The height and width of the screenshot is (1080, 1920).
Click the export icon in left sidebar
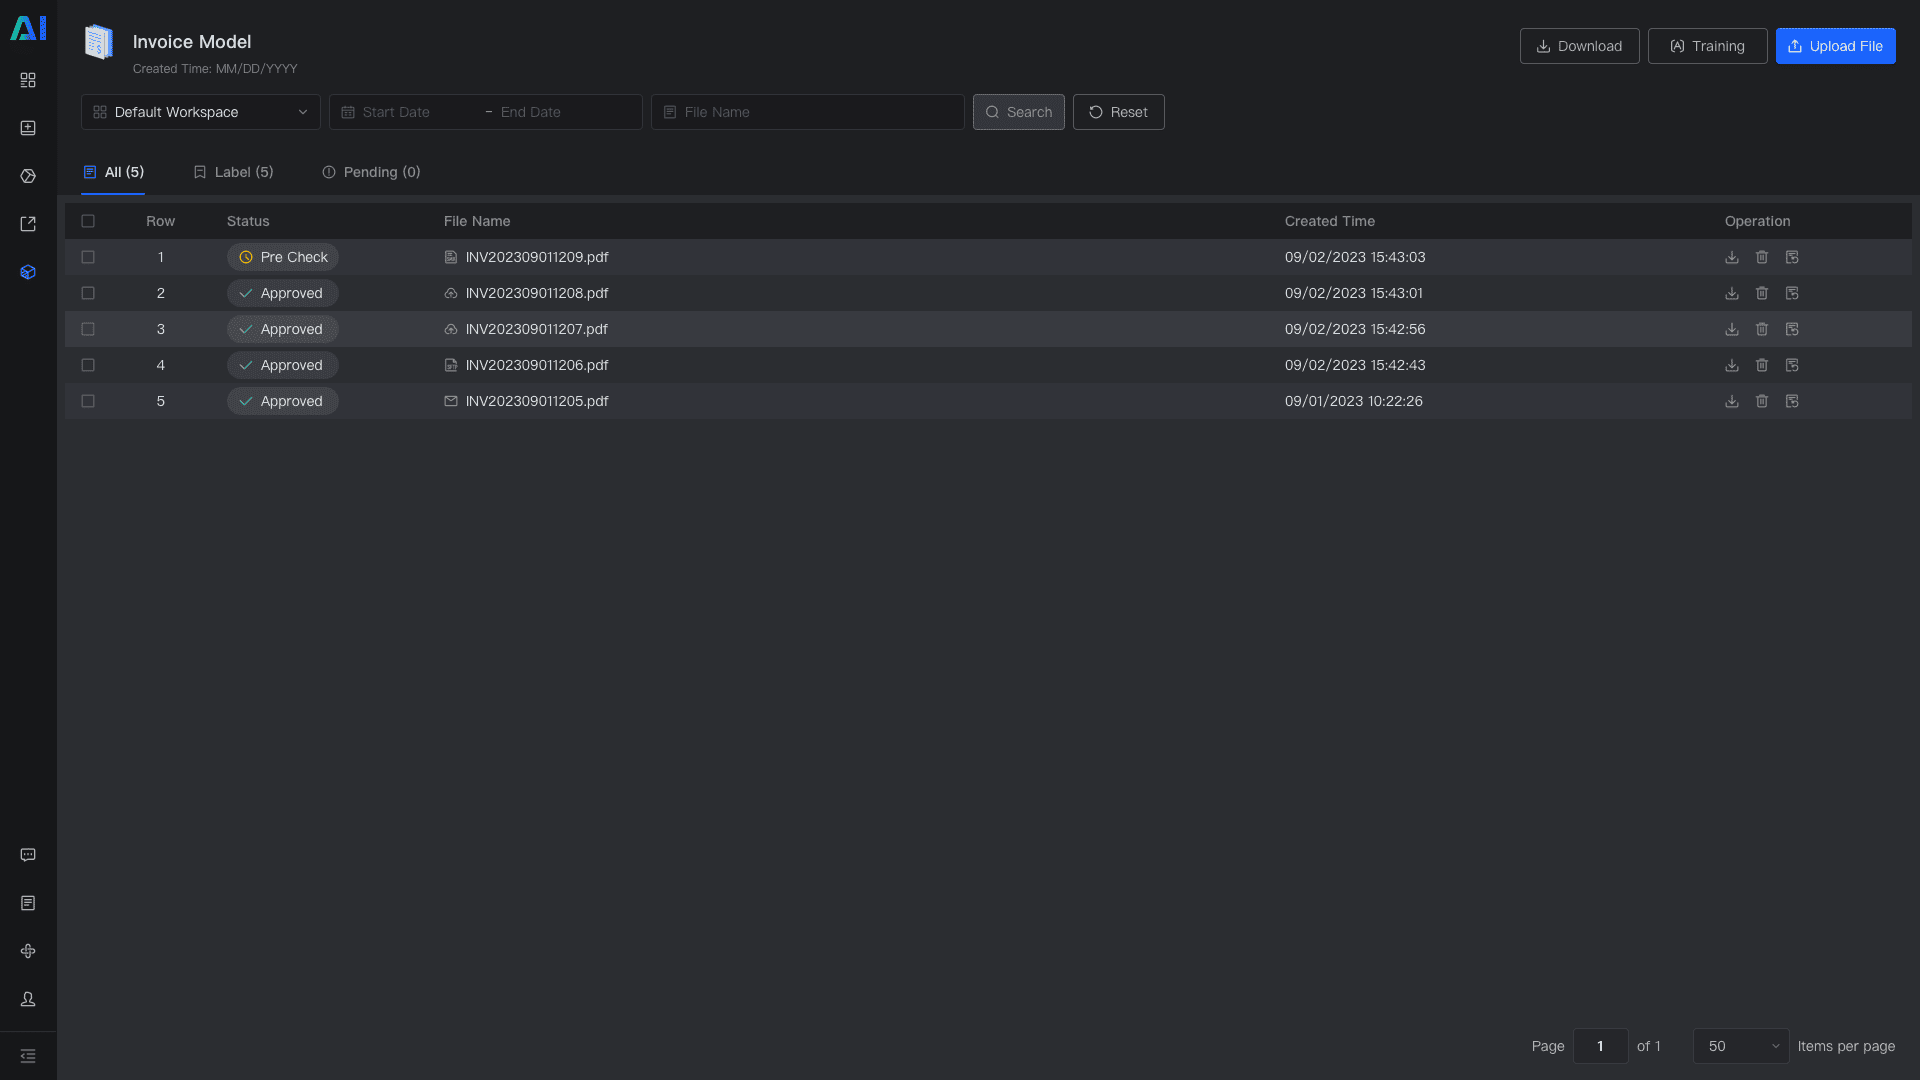(28, 224)
